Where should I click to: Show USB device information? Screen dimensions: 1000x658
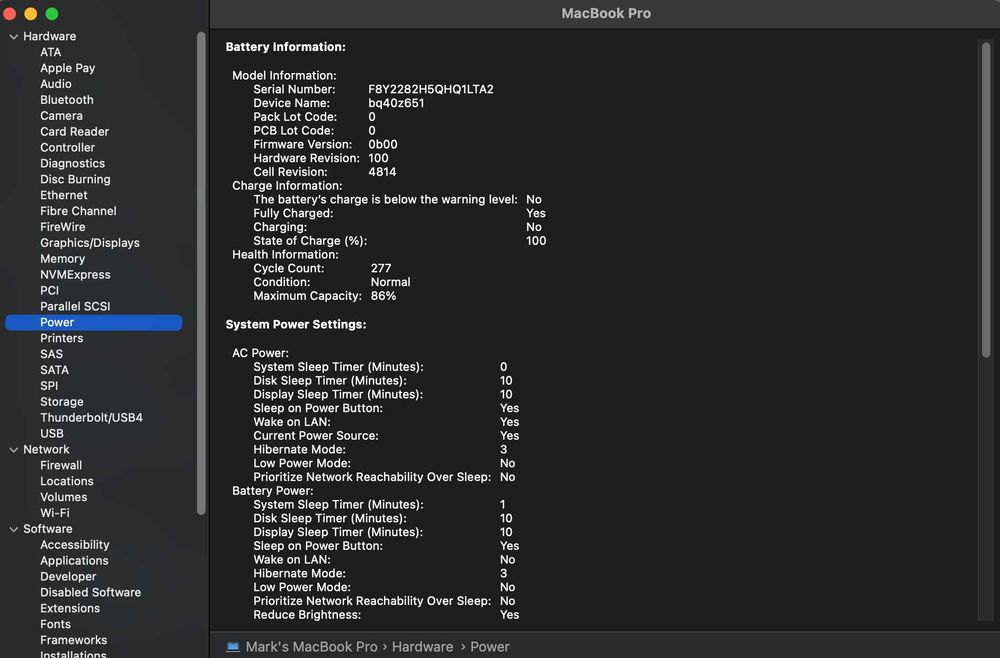click(52, 434)
